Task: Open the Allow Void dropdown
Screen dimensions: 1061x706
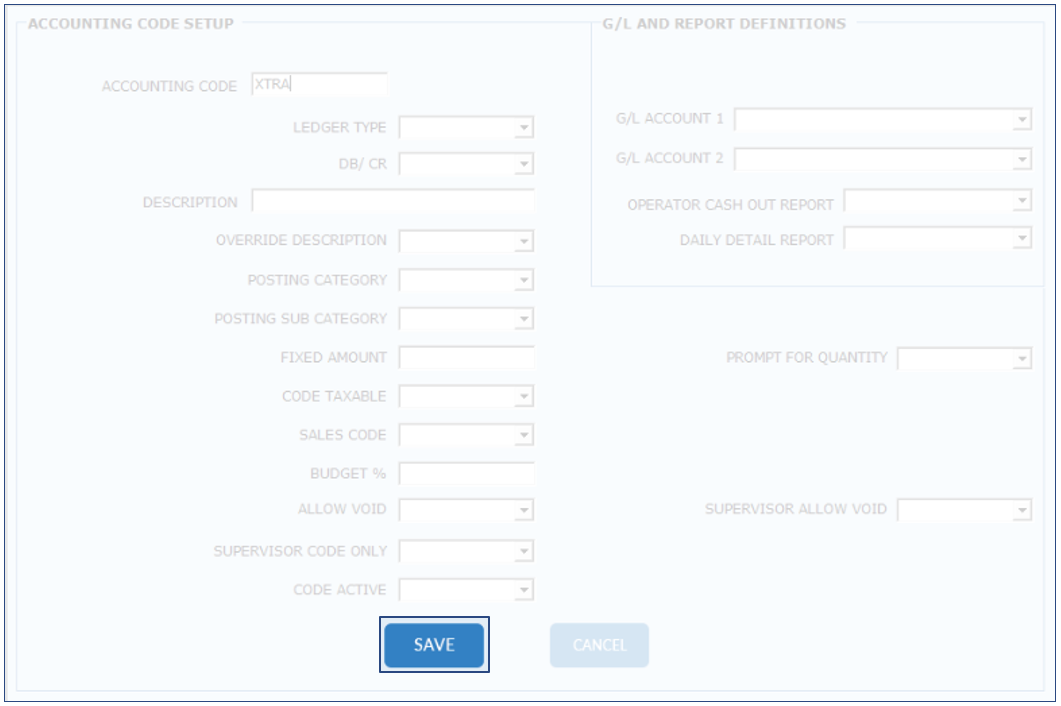Action: point(466,510)
